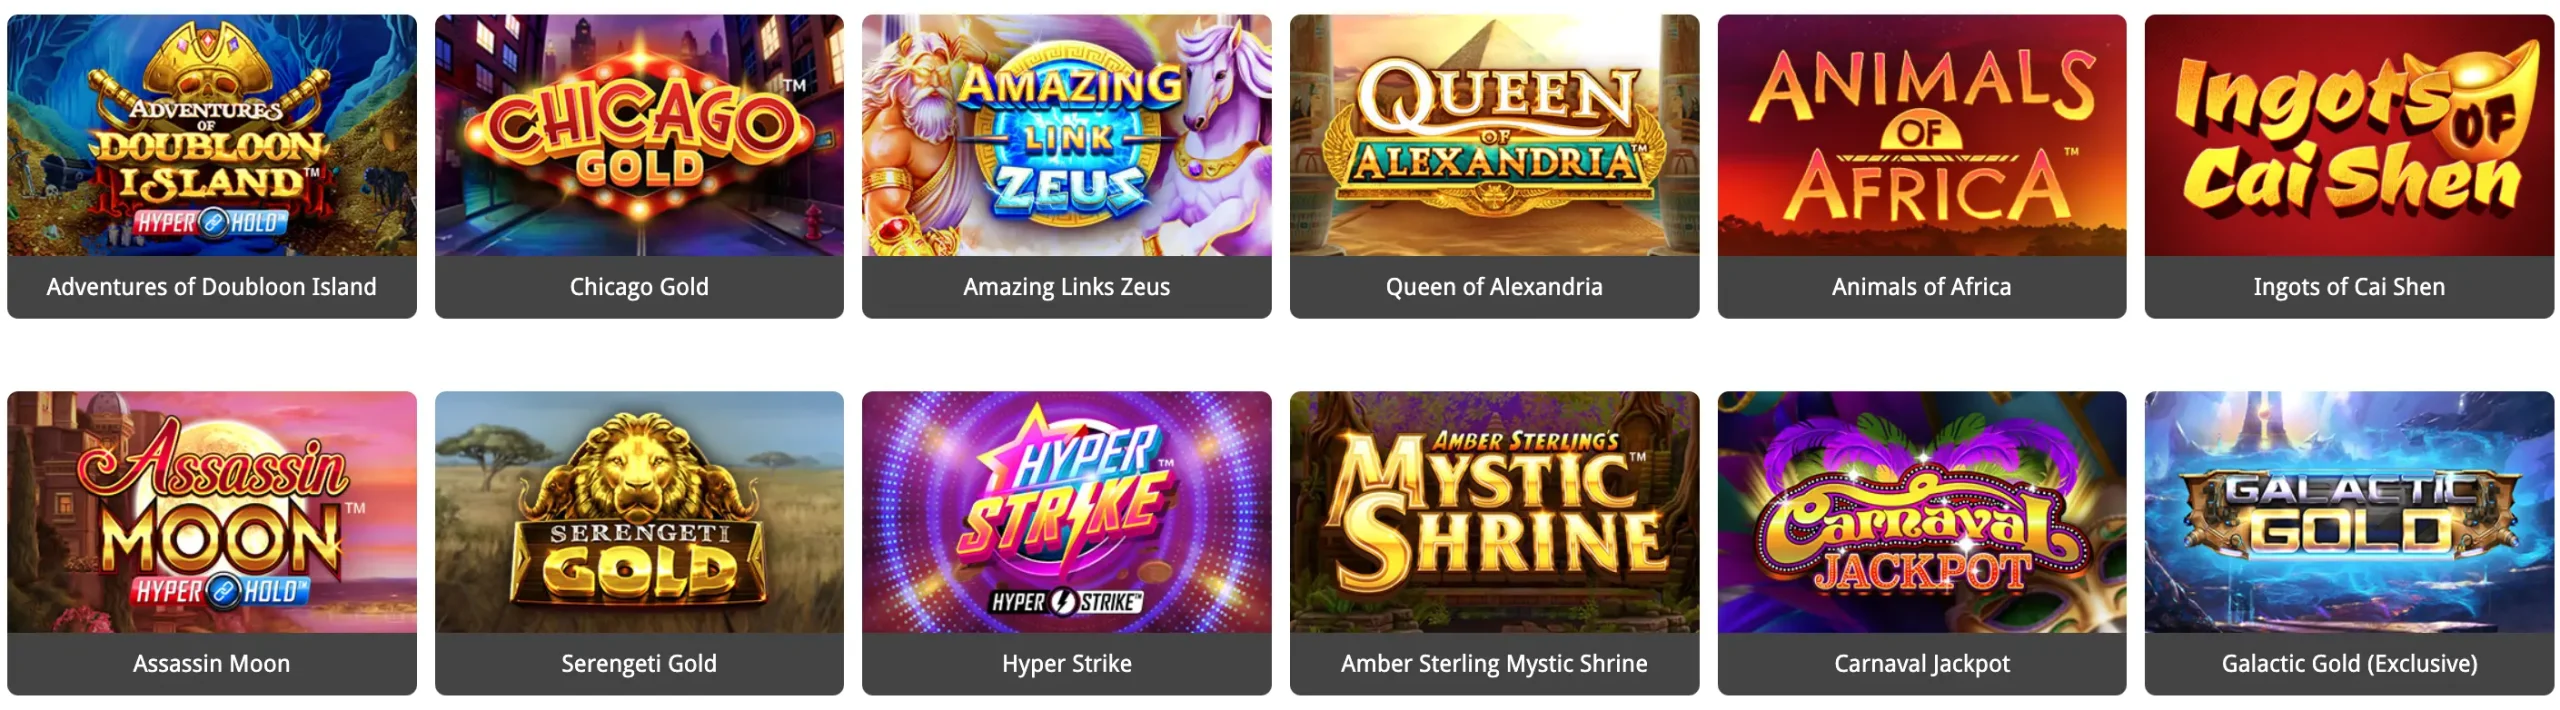Open the Ingots of Cai Shen artwork

click(2349, 135)
